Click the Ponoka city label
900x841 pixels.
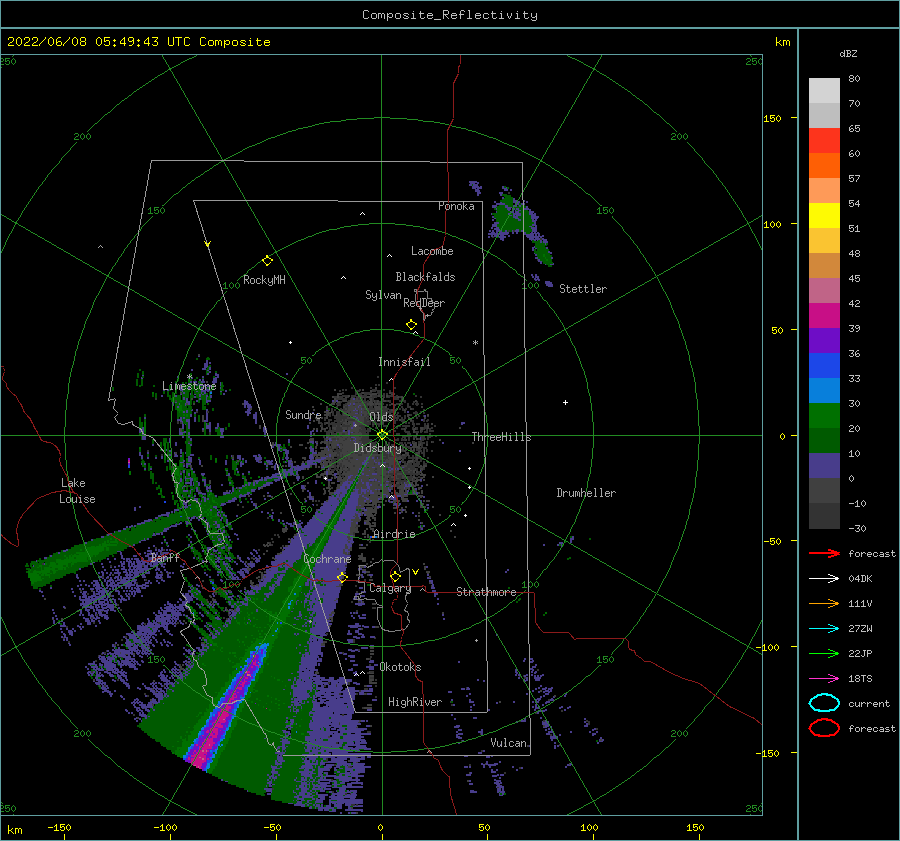[x=456, y=206]
